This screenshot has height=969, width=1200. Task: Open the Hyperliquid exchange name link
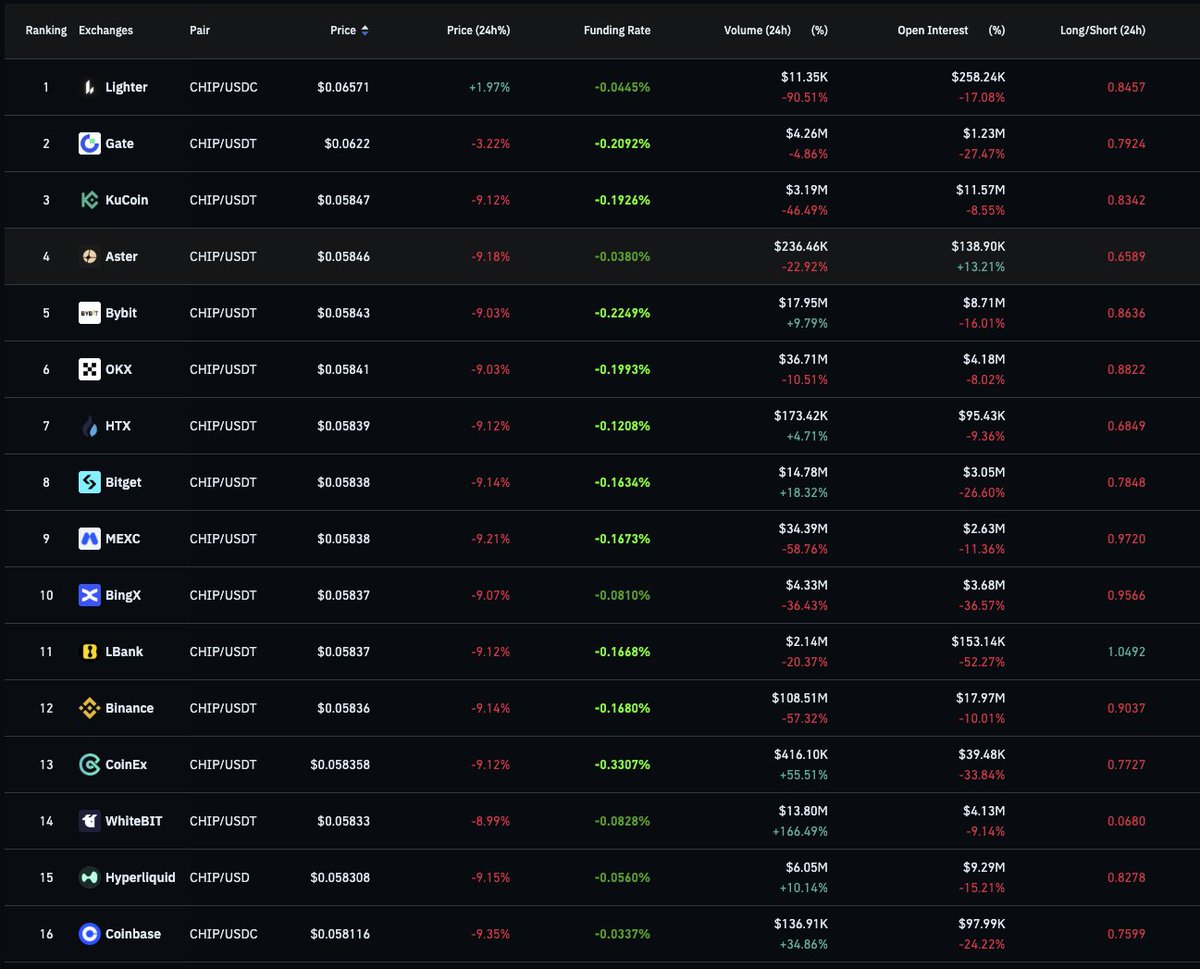coord(140,878)
